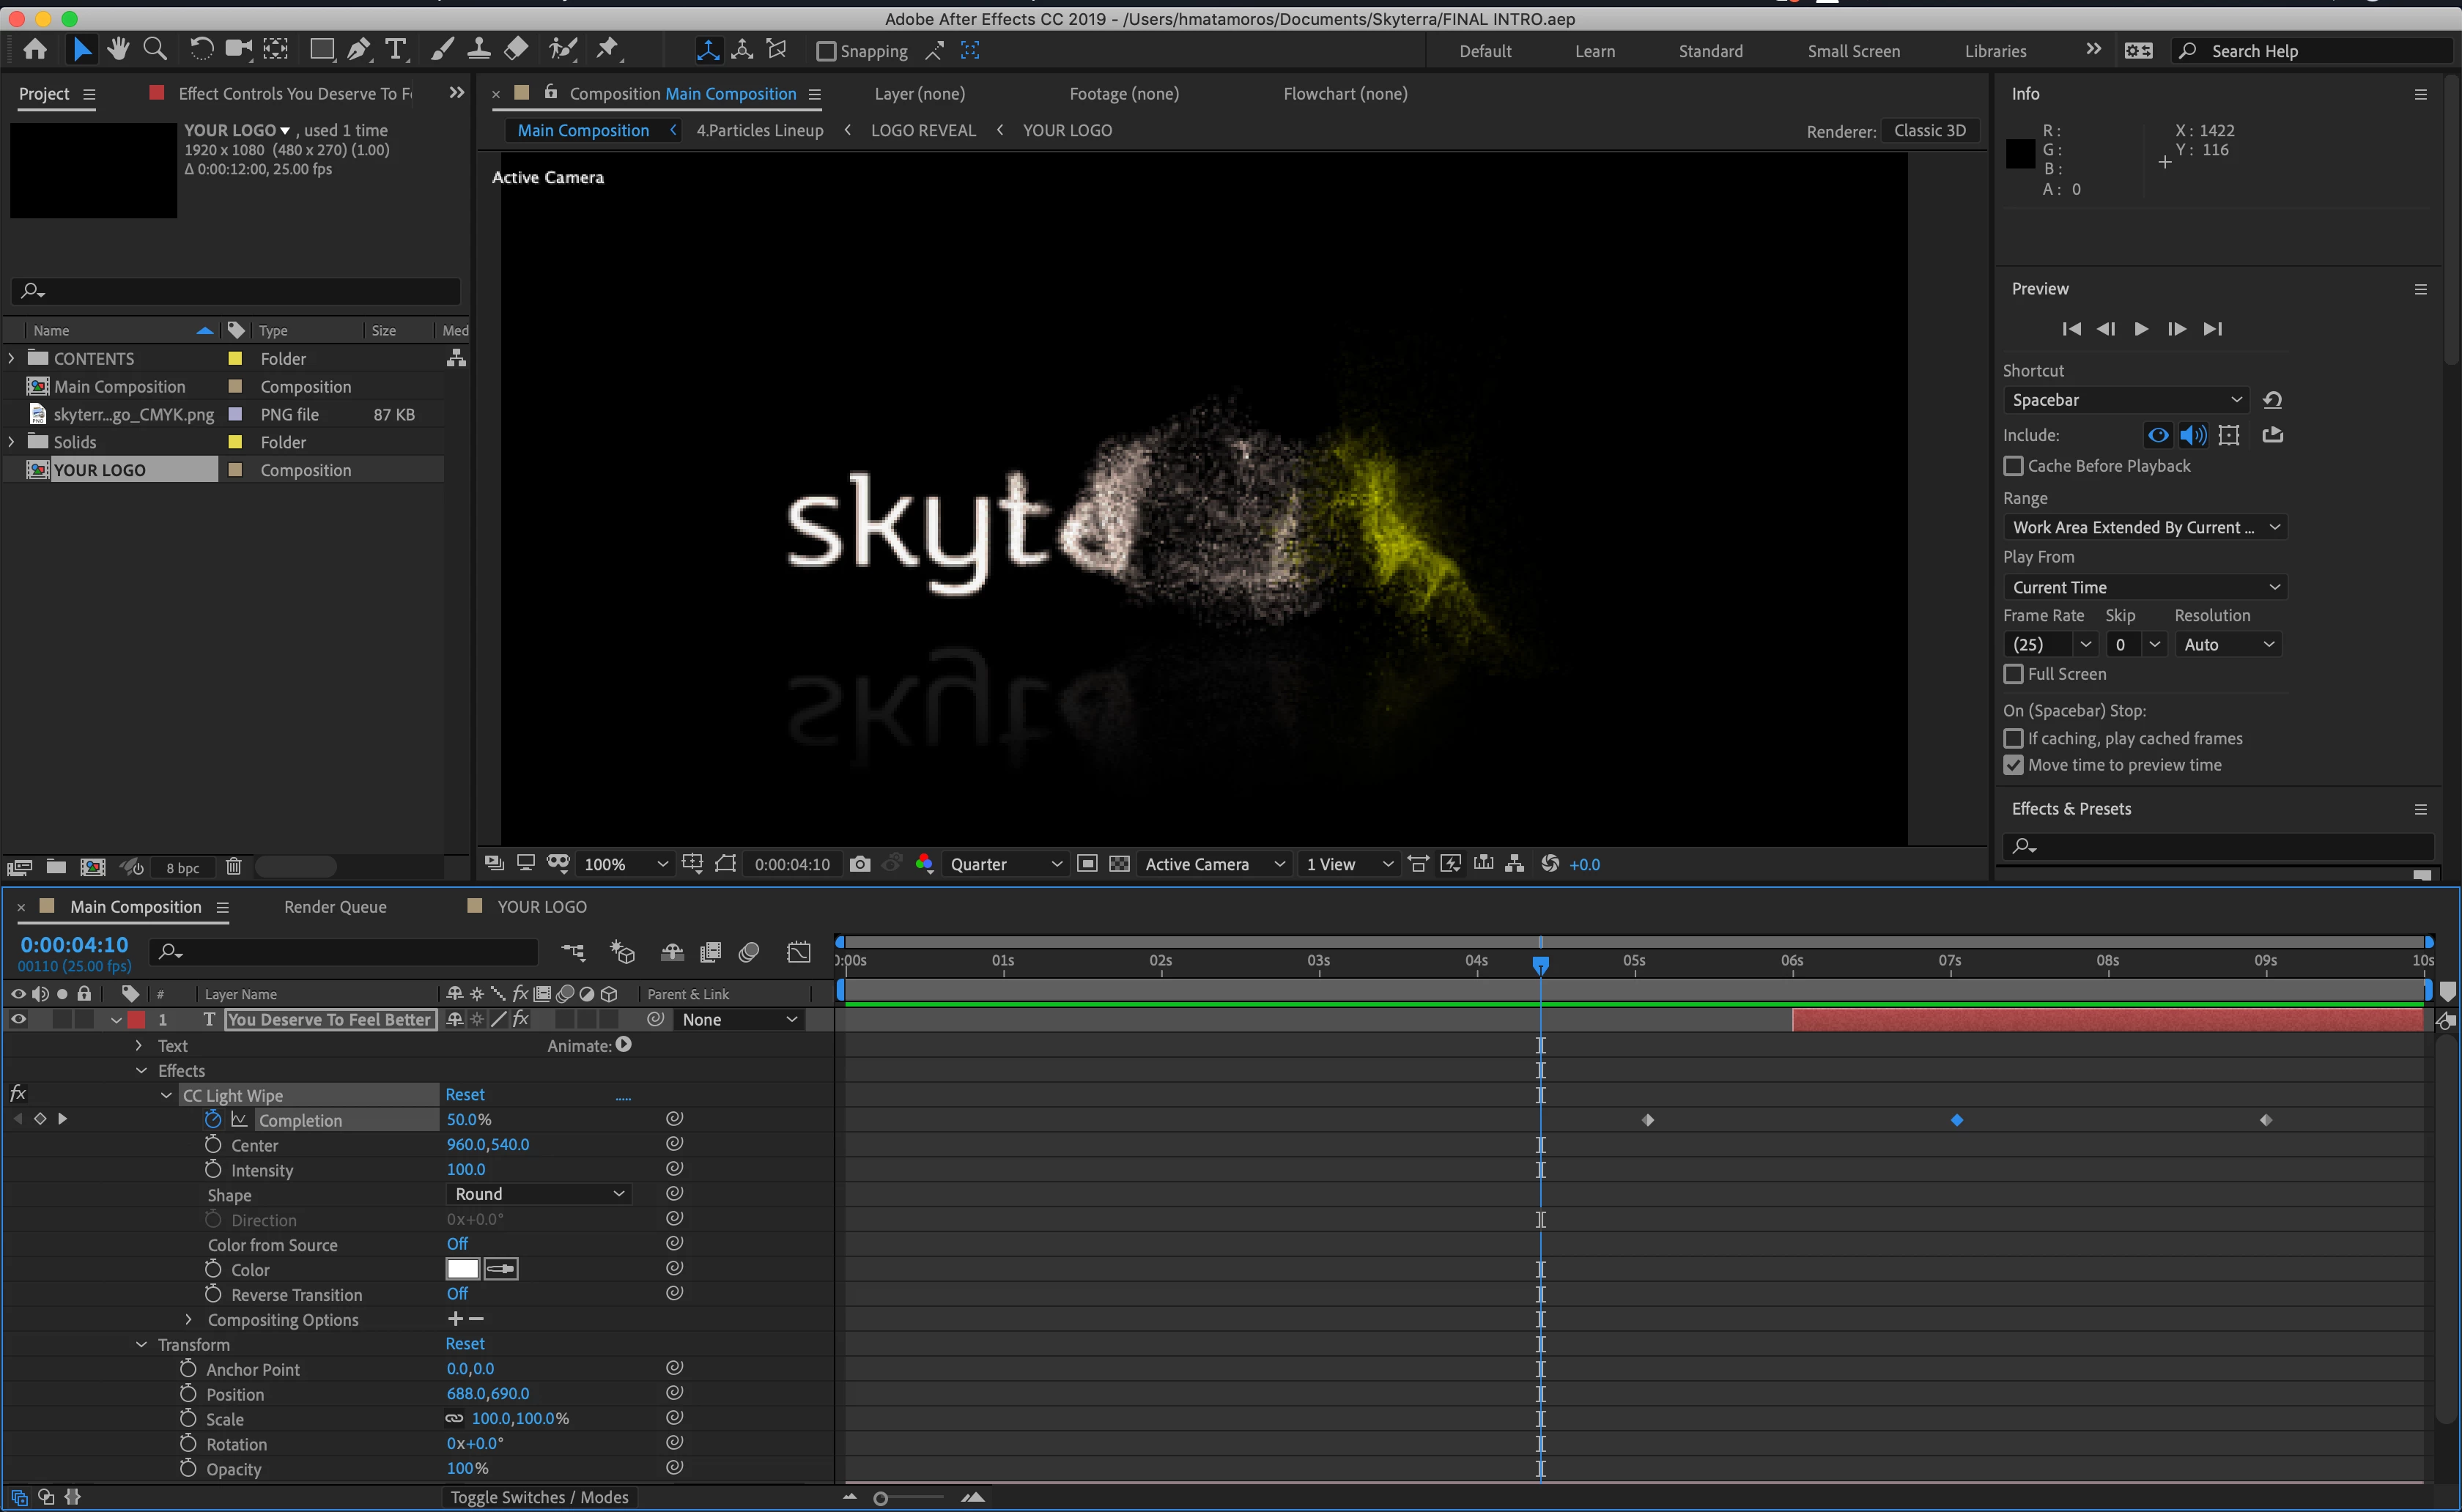Click the play button in Preview panel
Image resolution: width=2462 pixels, height=1512 pixels.
[2141, 329]
